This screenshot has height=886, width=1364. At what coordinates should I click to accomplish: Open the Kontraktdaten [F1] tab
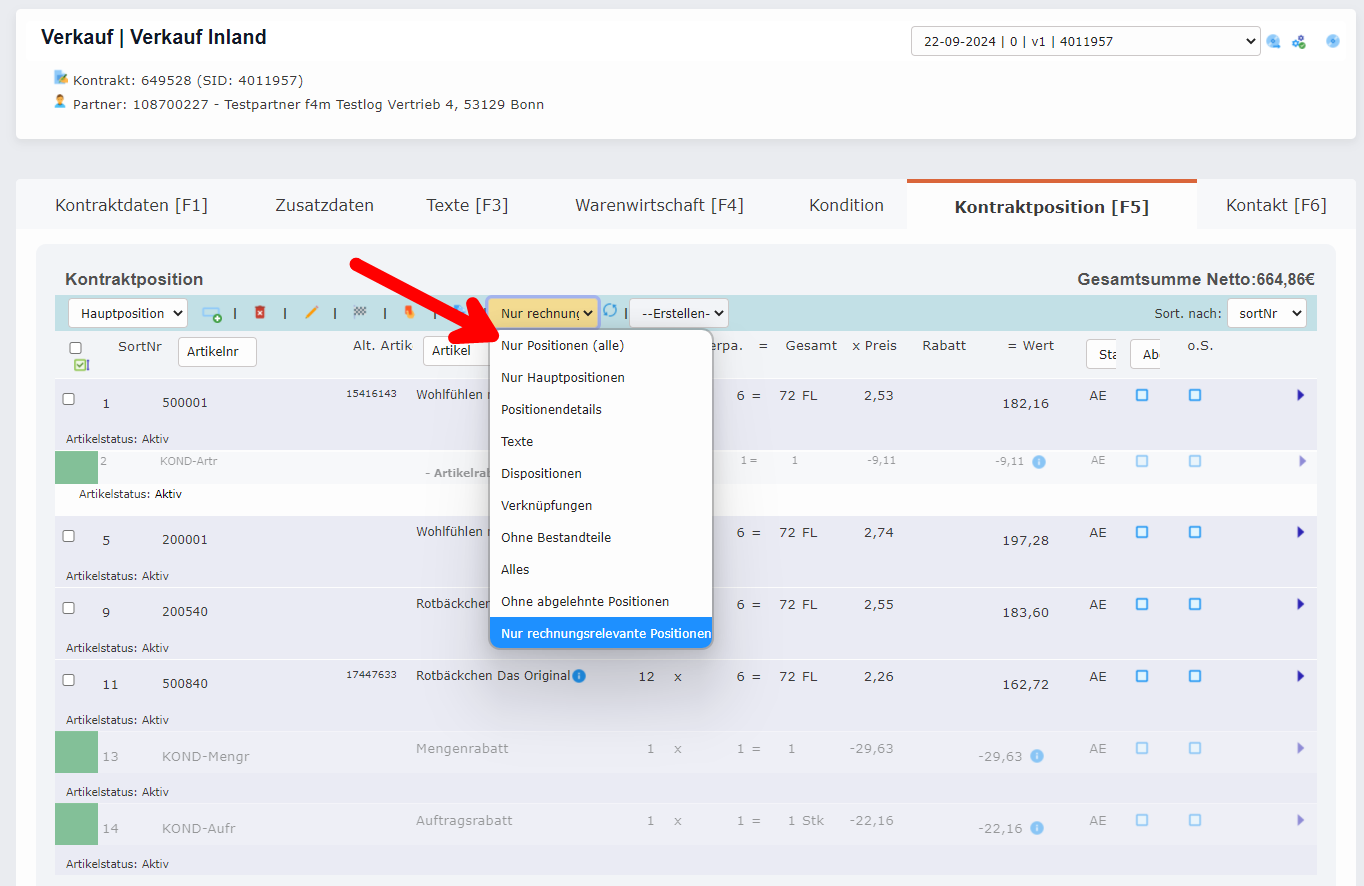[131, 205]
